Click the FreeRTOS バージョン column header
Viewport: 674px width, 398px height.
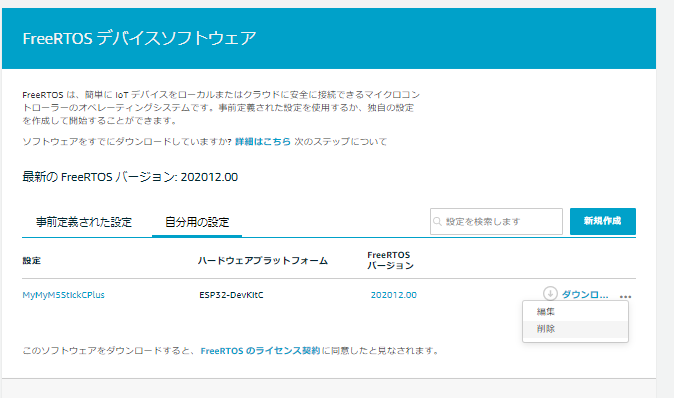(x=390, y=260)
